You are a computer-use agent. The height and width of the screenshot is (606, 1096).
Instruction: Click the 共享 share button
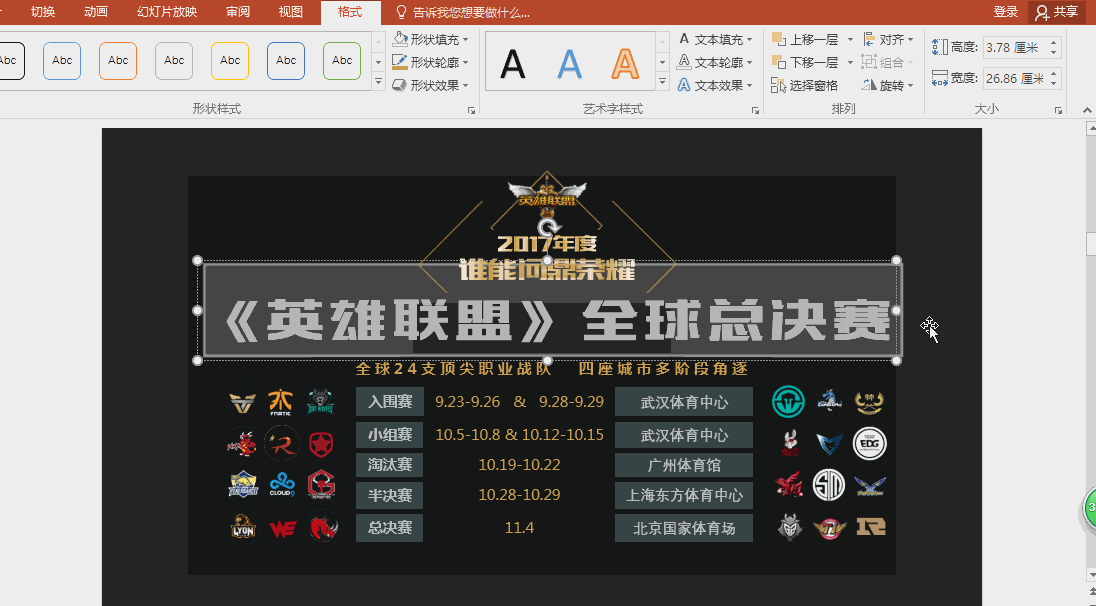pos(1057,12)
